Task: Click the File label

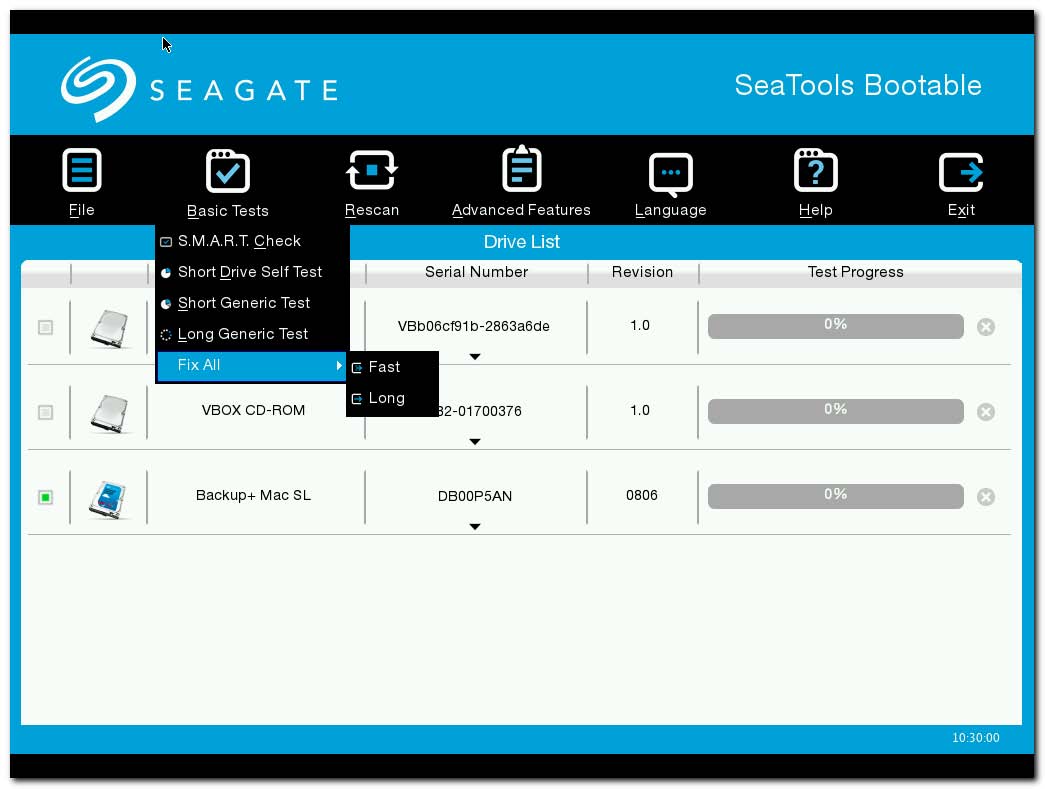Action: tap(81, 210)
